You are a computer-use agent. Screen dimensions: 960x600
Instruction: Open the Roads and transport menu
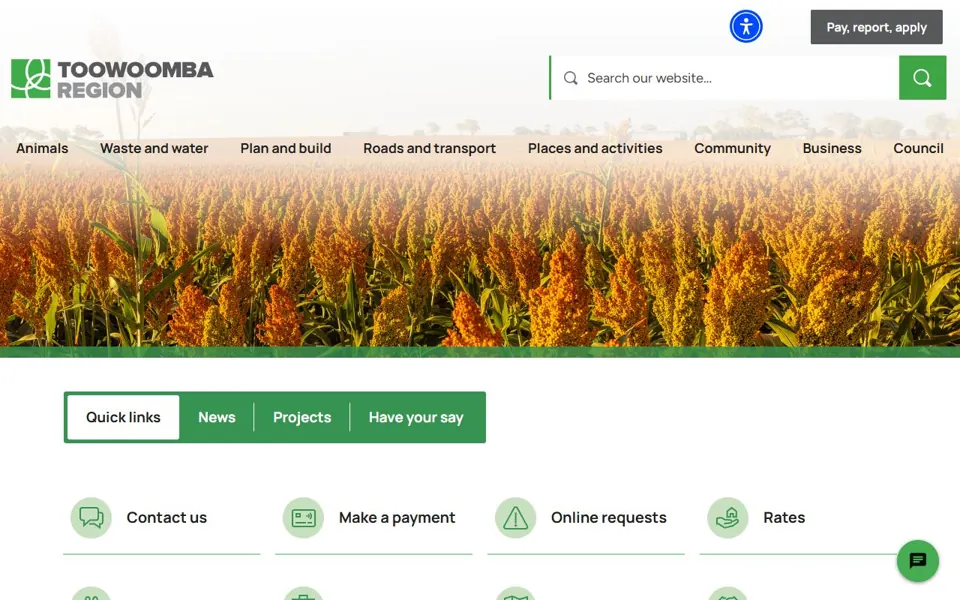[429, 148]
